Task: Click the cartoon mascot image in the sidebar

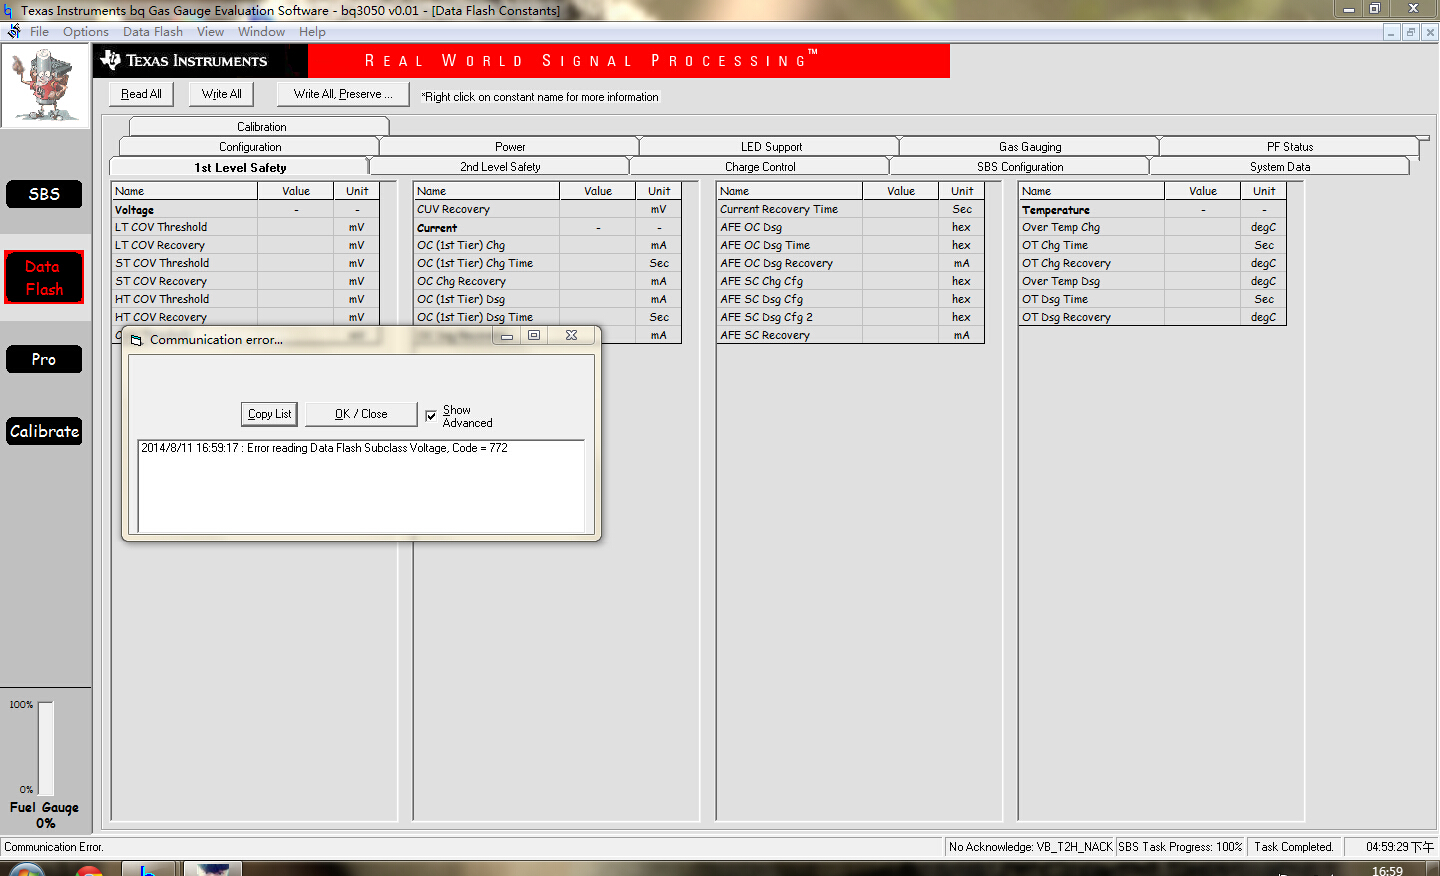Action: (x=45, y=86)
